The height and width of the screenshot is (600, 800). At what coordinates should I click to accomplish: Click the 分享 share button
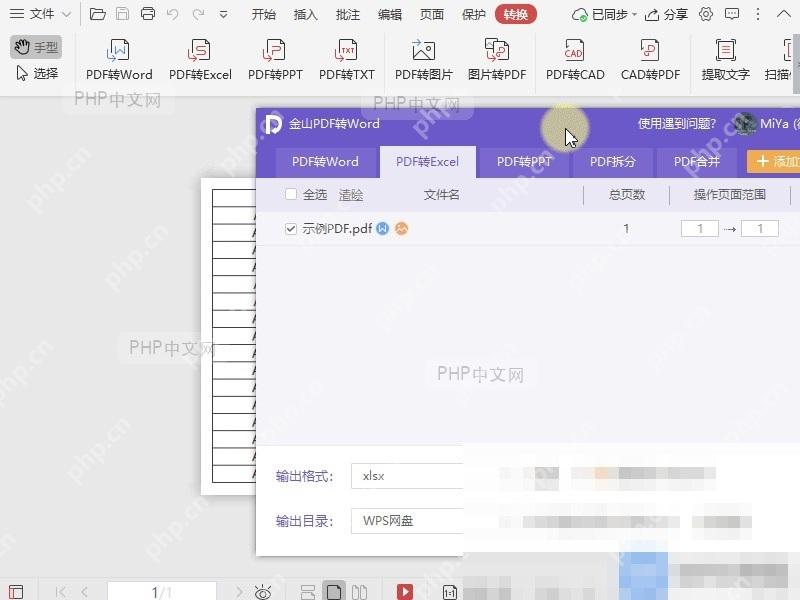point(666,14)
